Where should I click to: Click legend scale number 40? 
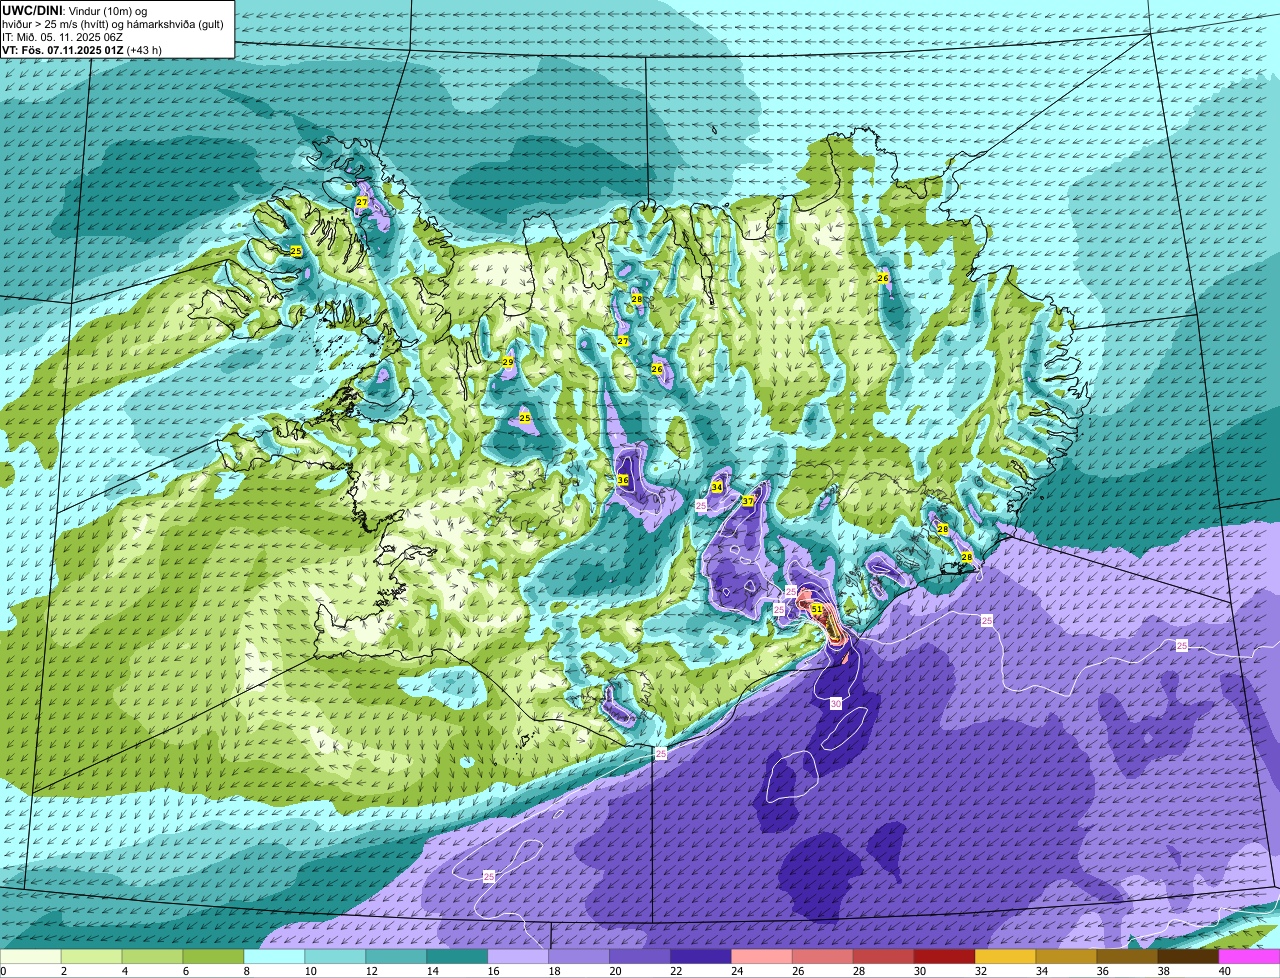1225,971
